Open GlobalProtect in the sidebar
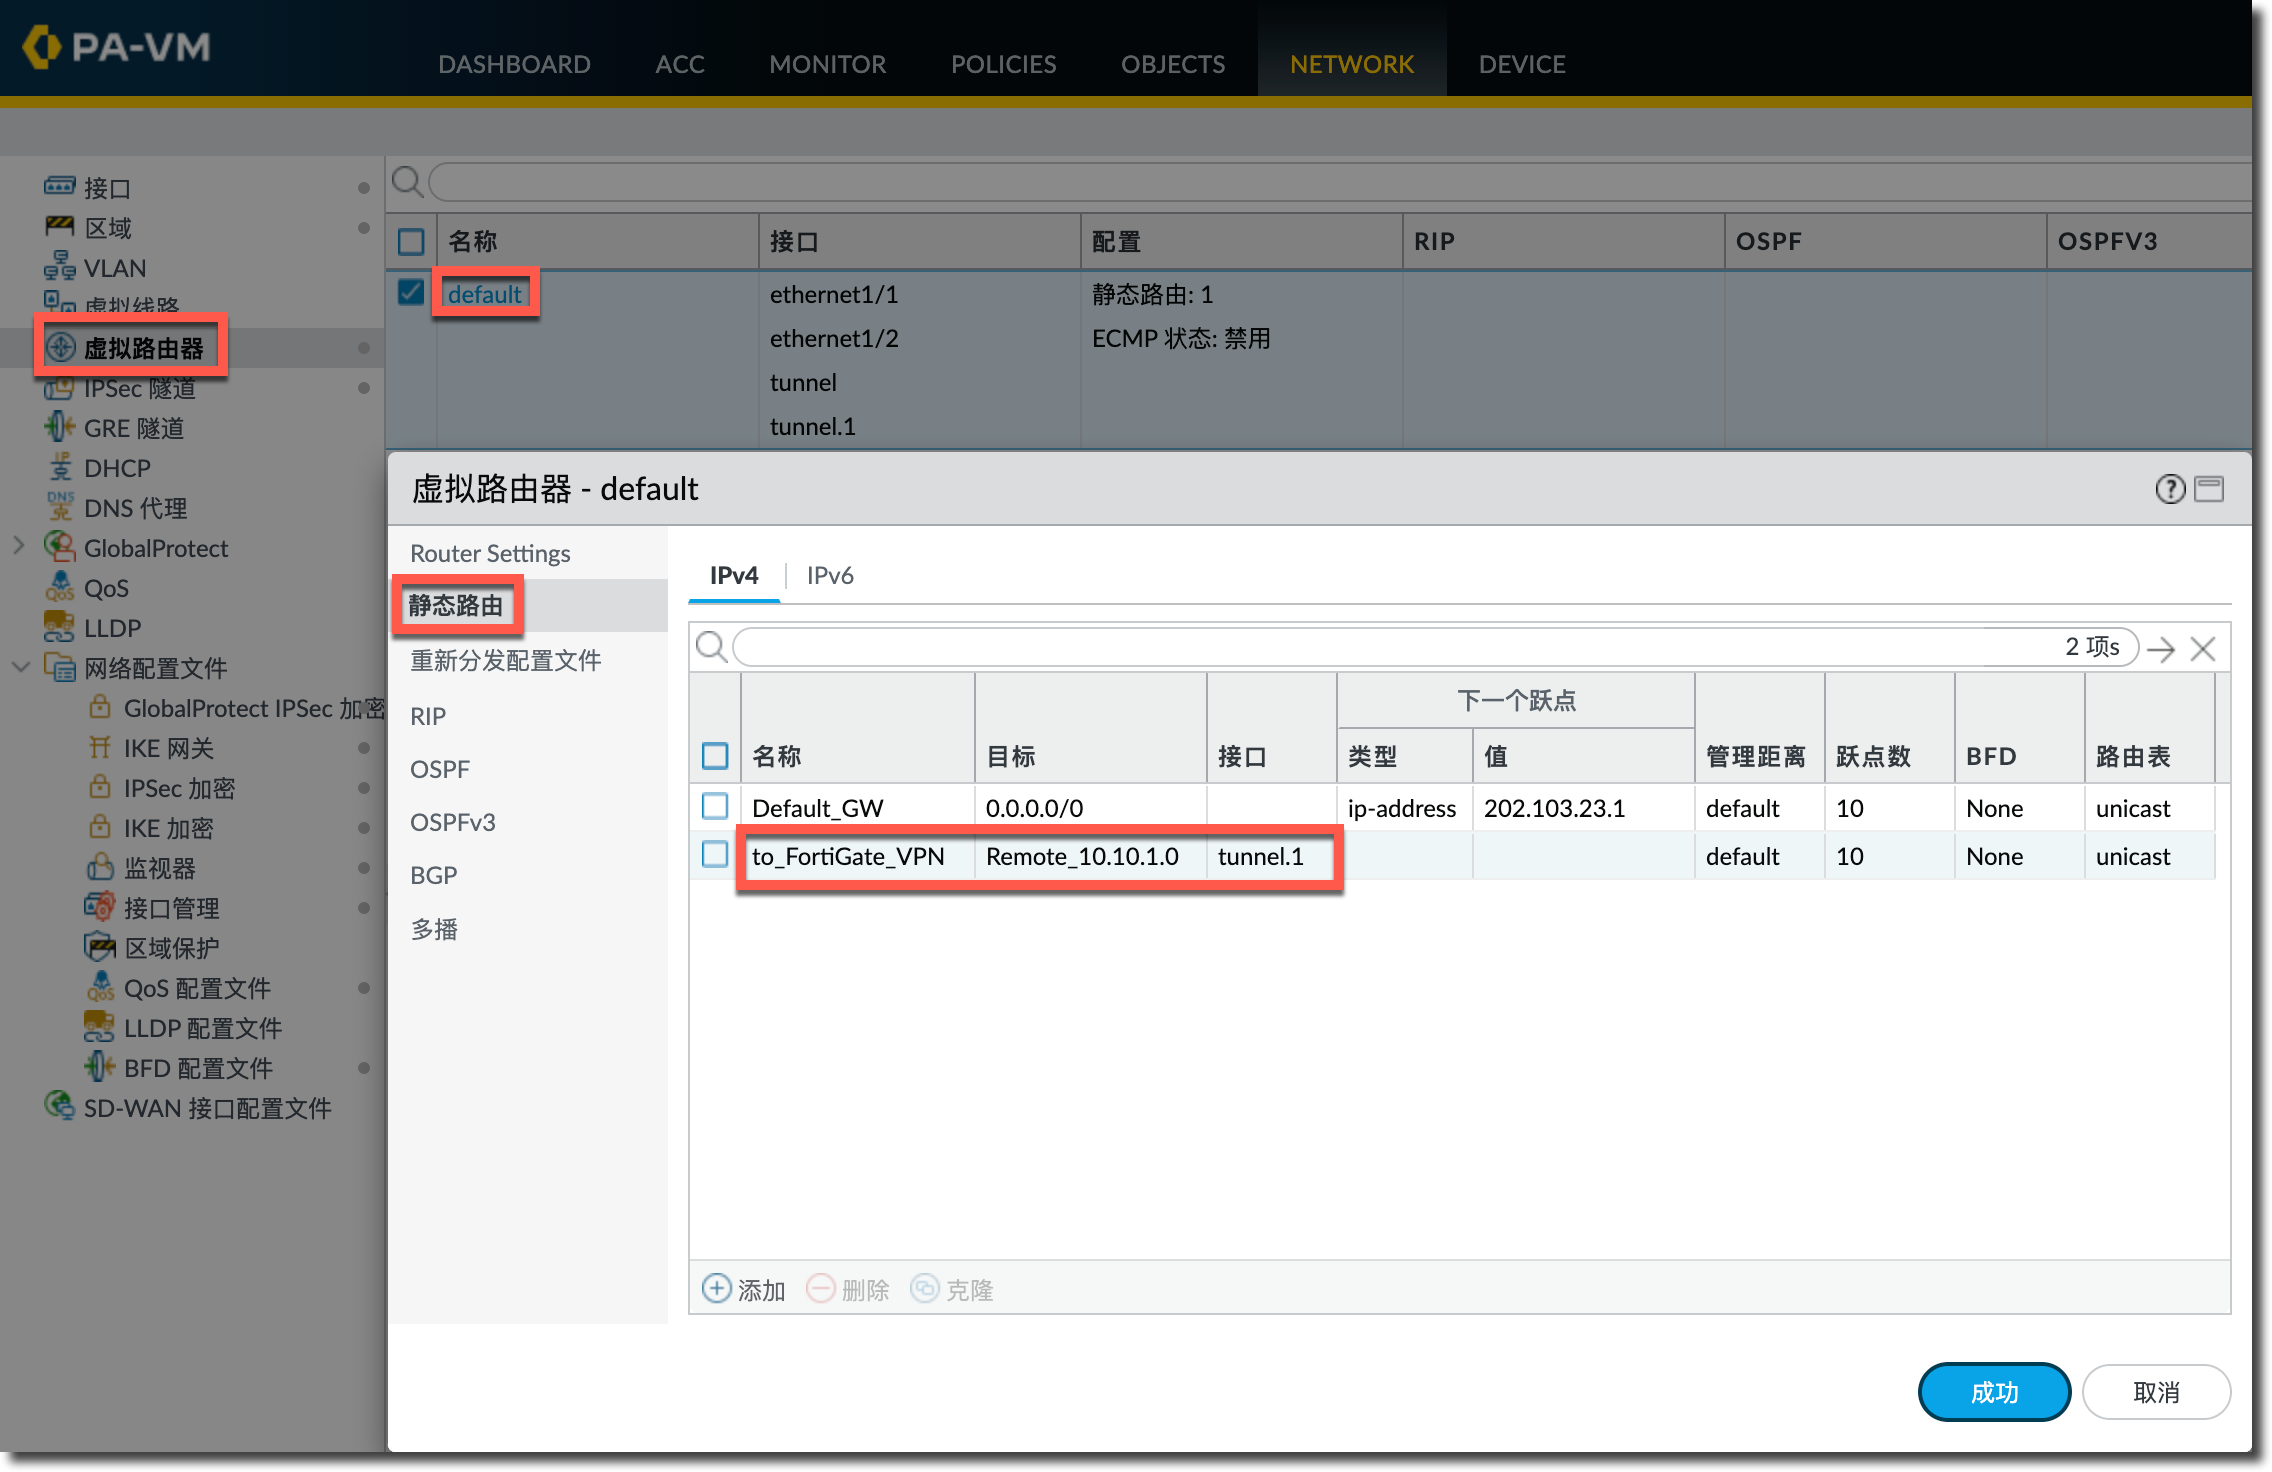The height and width of the screenshot is (1472, 2272). tap(156, 548)
